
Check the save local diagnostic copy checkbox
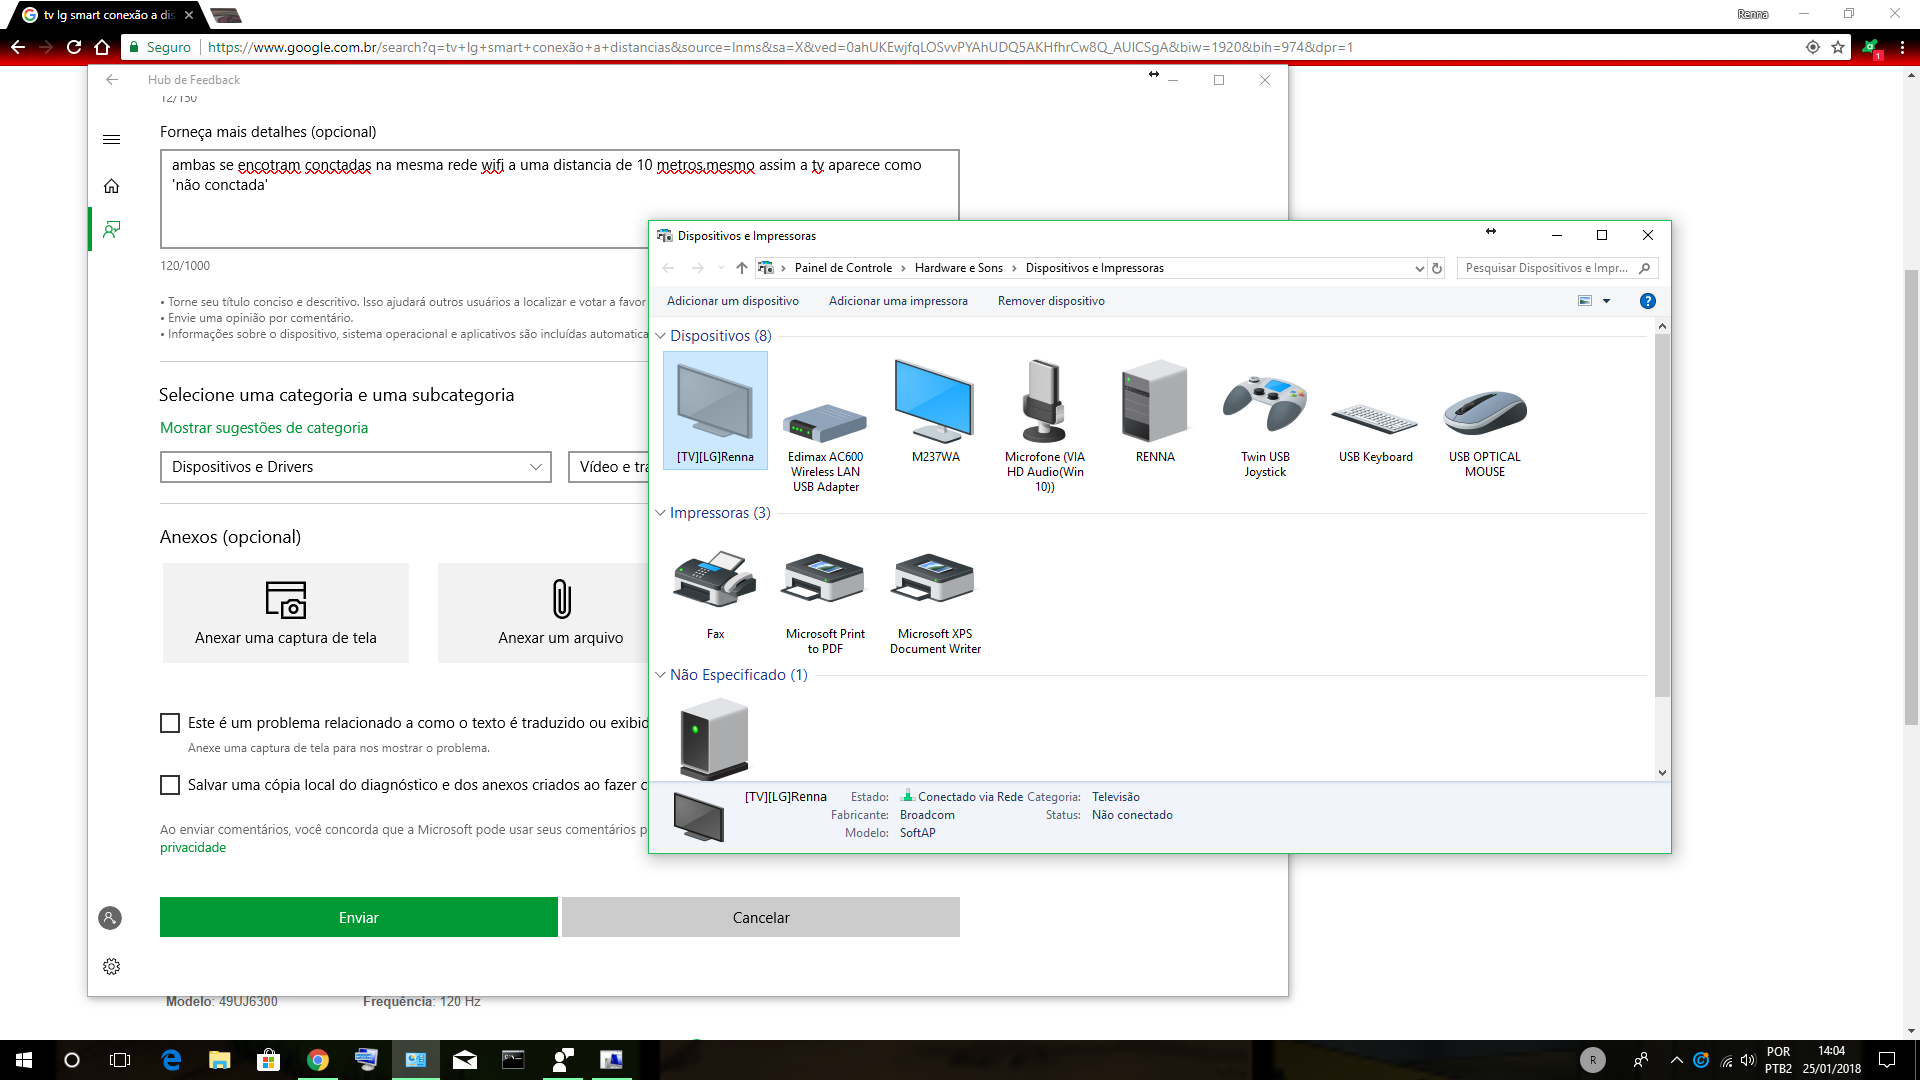pyautogui.click(x=170, y=785)
